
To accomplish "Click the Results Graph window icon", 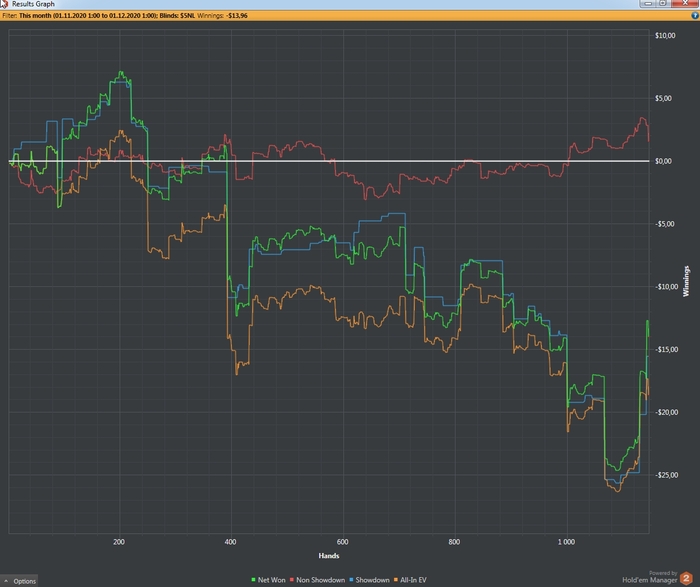I will tap(4, 4).
